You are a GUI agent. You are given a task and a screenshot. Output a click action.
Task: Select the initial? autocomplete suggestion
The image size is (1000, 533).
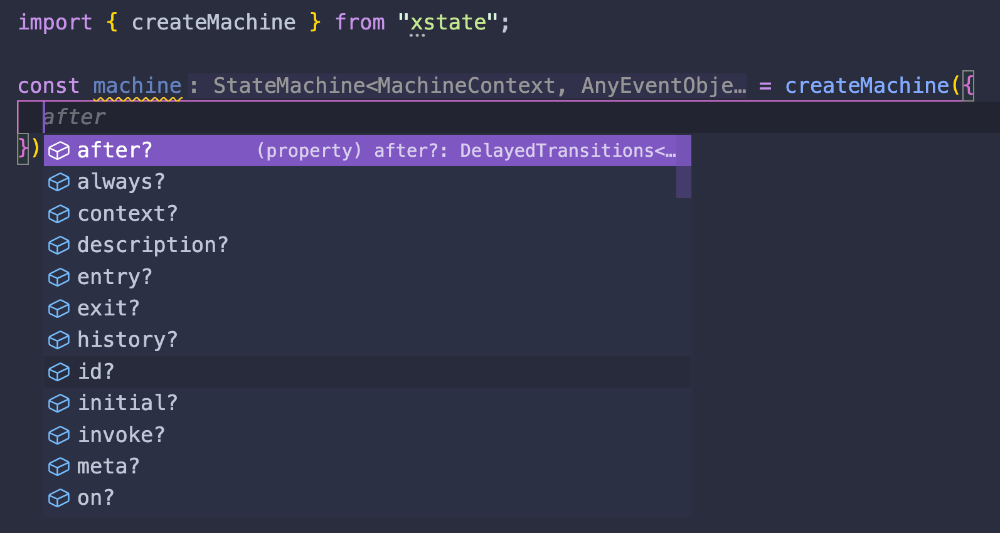point(127,403)
